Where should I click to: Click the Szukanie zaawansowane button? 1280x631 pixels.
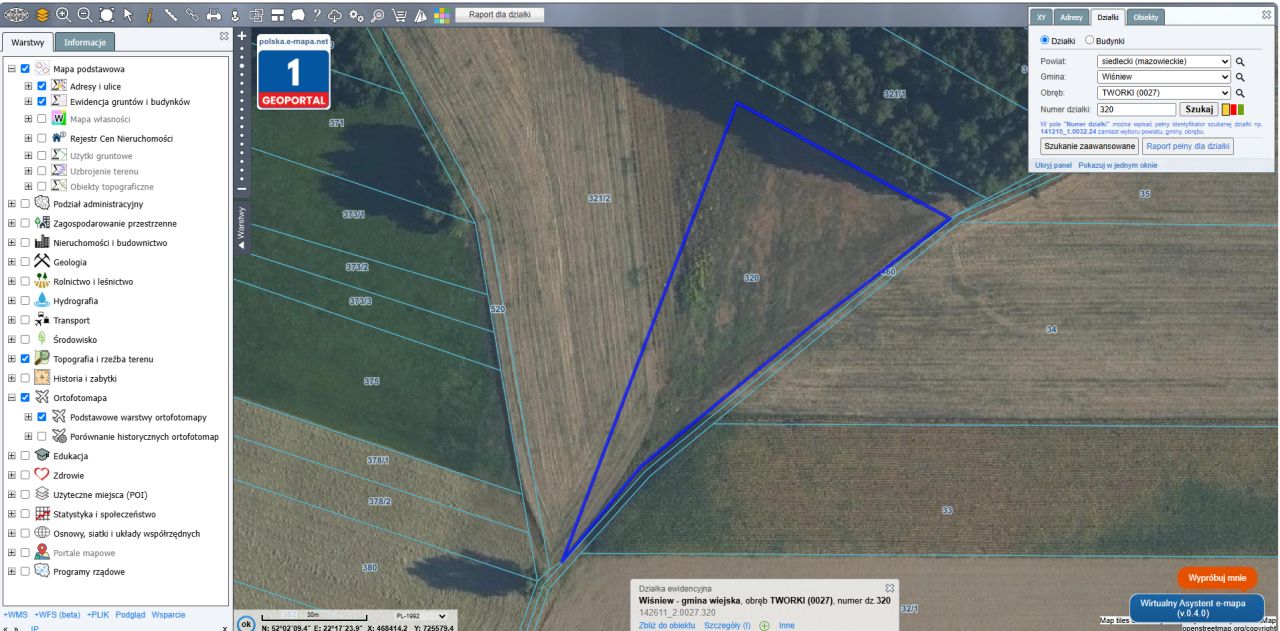[1090, 147]
